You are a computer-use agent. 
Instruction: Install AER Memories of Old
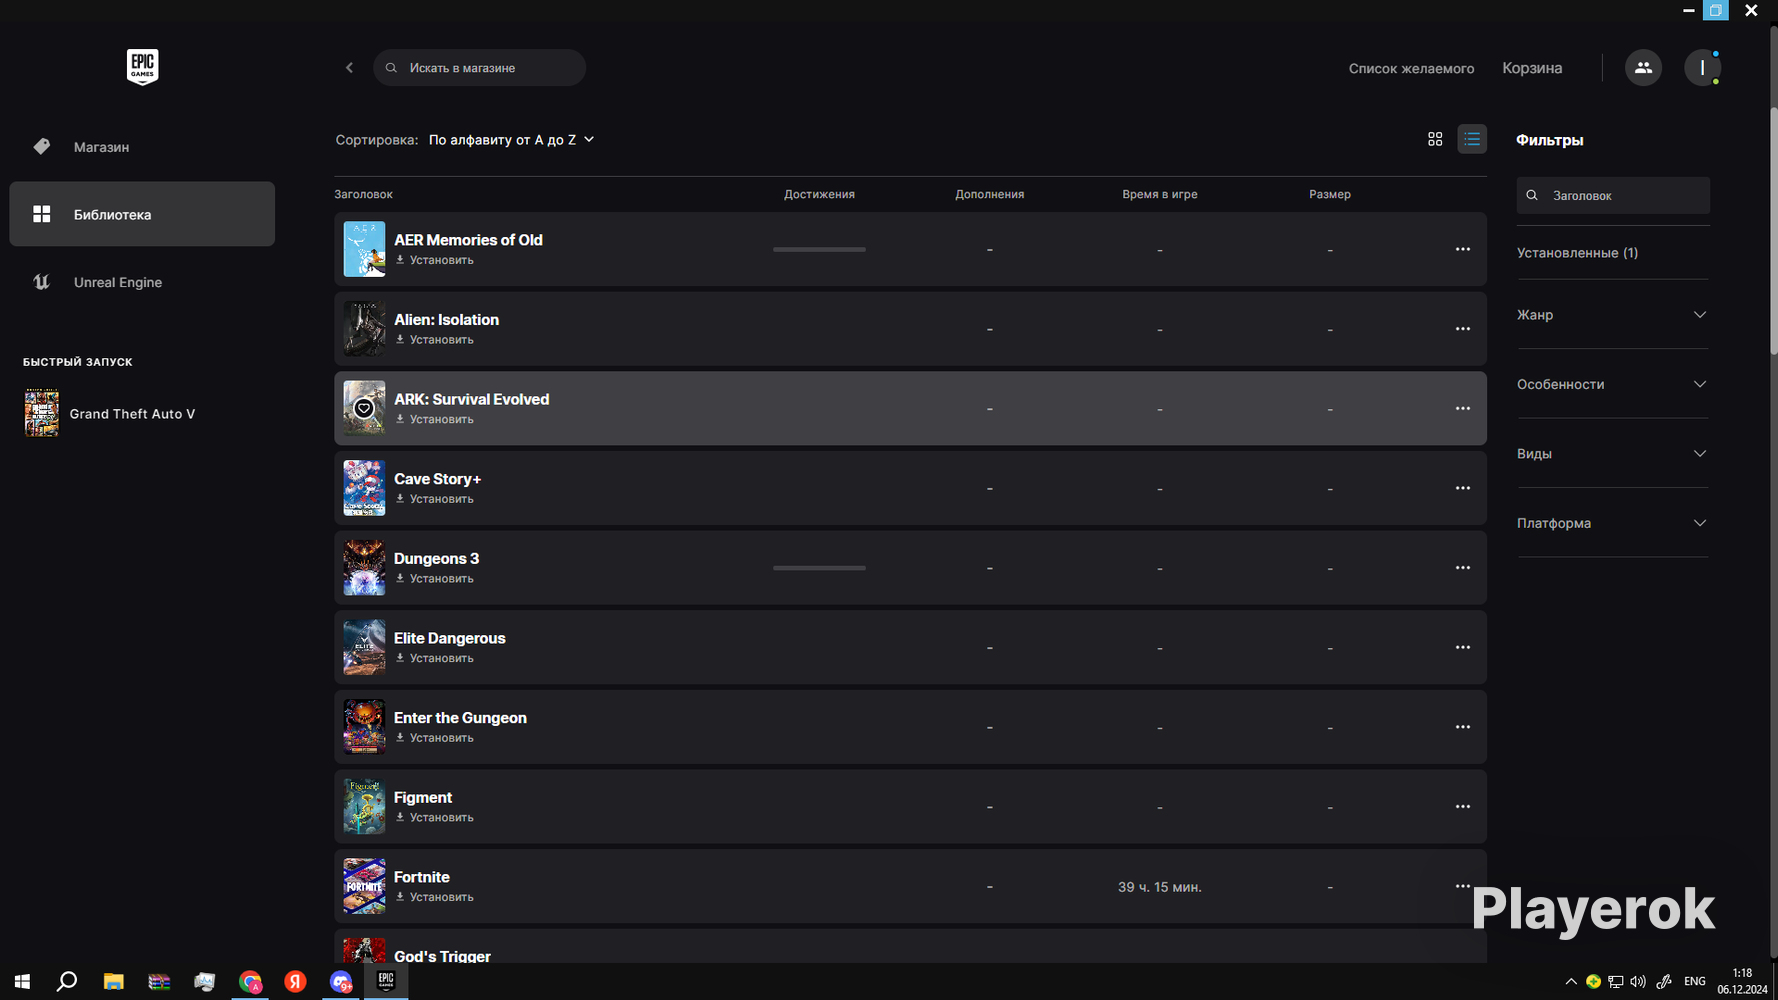click(x=435, y=260)
